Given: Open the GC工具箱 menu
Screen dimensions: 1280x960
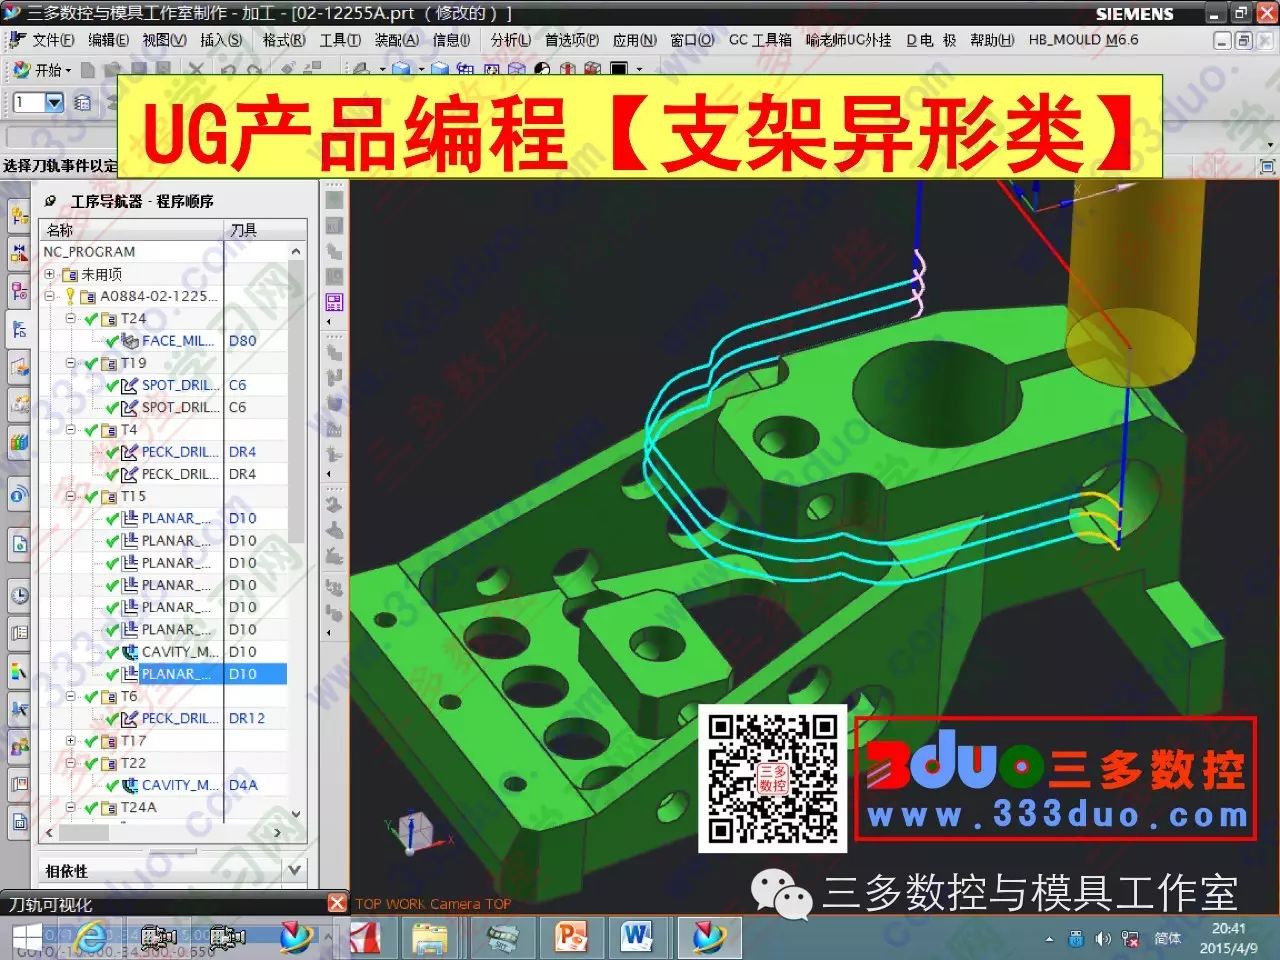Looking at the screenshot, I should pyautogui.click(x=760, y=40).
